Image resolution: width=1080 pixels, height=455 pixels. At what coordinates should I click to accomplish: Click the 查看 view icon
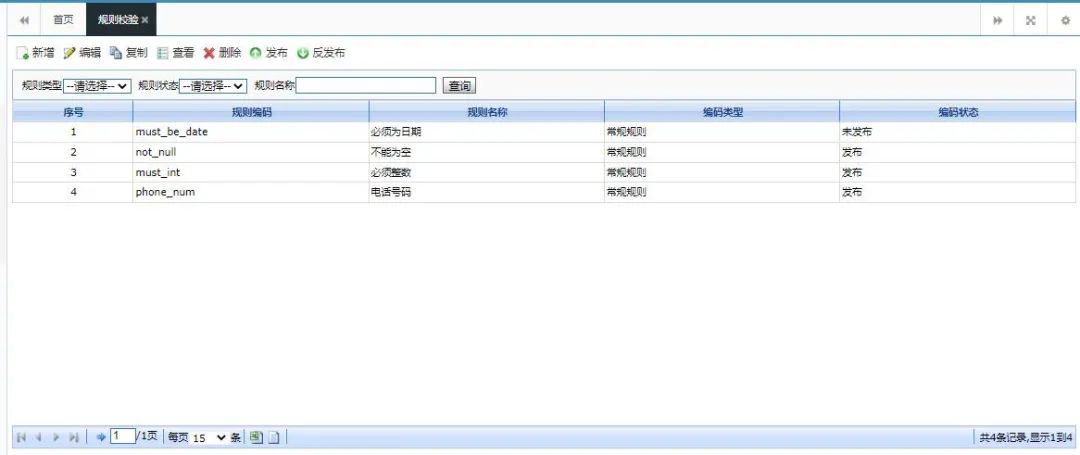(x=163, y=53)
